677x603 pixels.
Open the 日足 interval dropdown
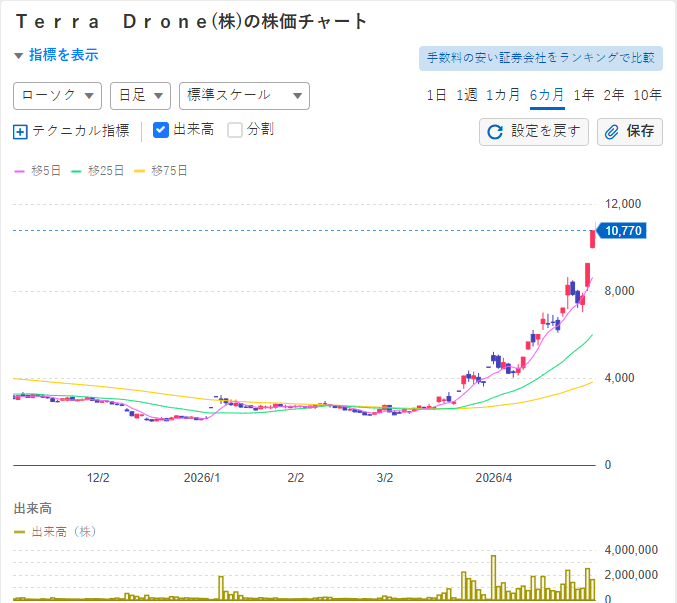(140, 96)
